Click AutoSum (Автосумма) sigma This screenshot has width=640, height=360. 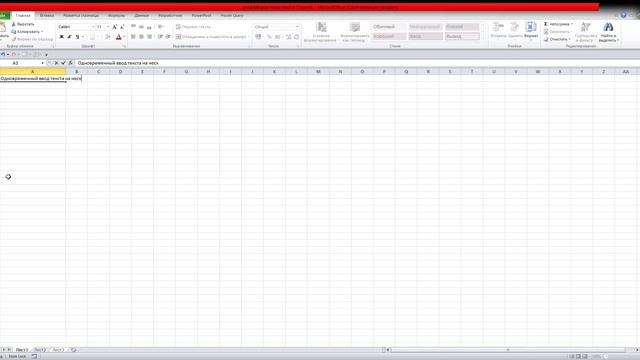pyautogui.click(x=558, y=24)
